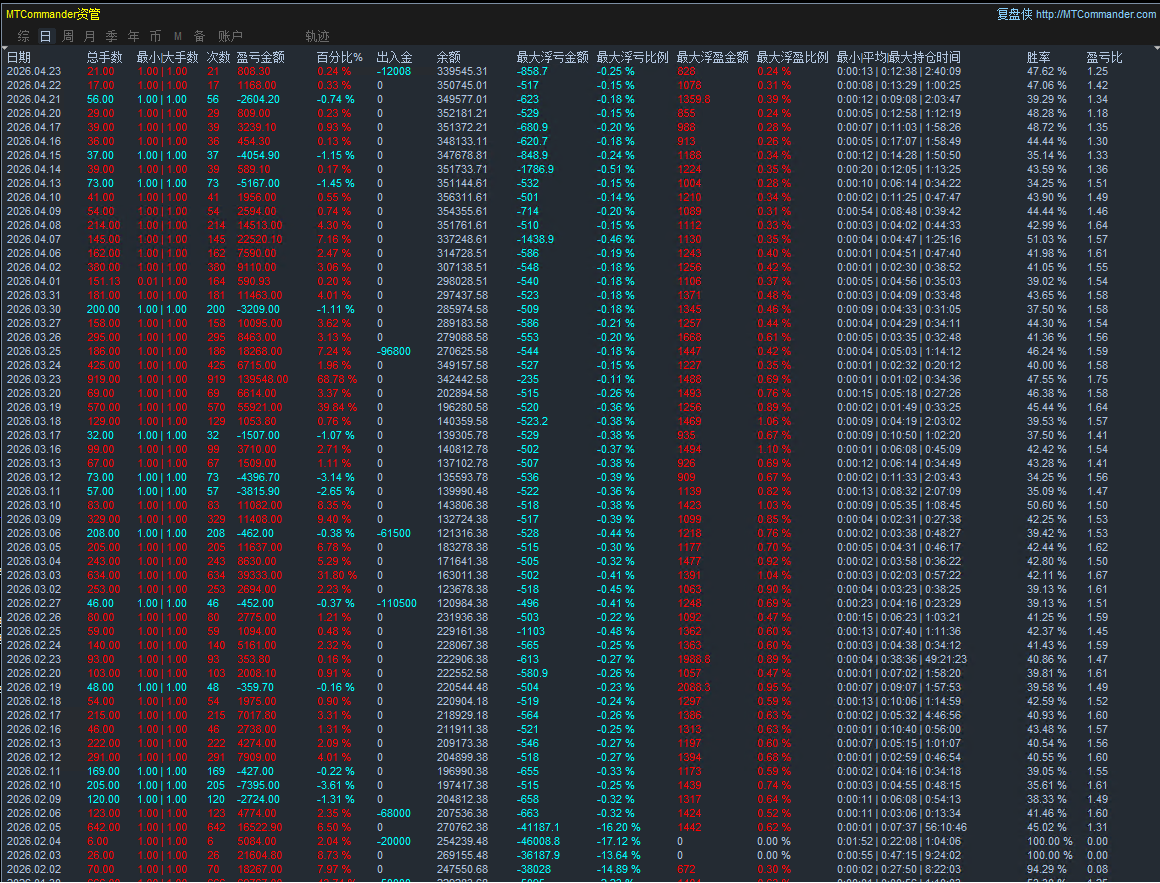Screen dimensions: 1160x883
Task: Click the 最大浮盈比例 column header
Action: point(792,57)
